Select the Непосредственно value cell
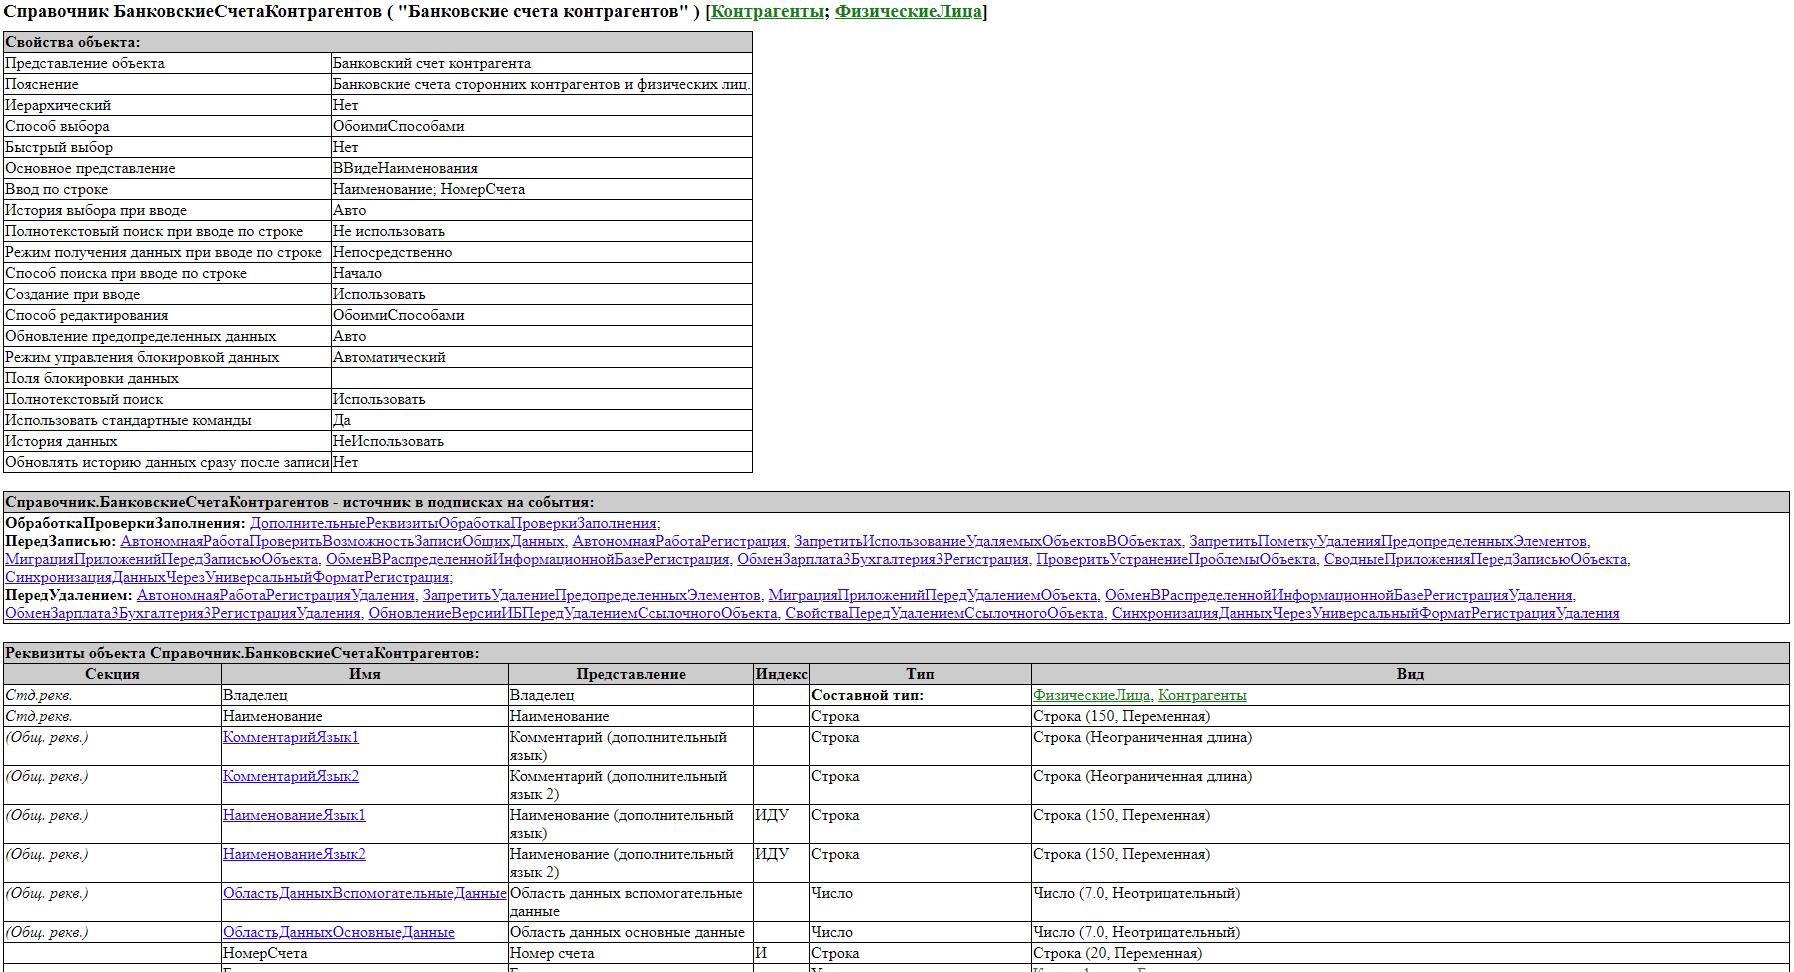The height and width of the screenshot is (972, 1794). (x=541, y=252)
